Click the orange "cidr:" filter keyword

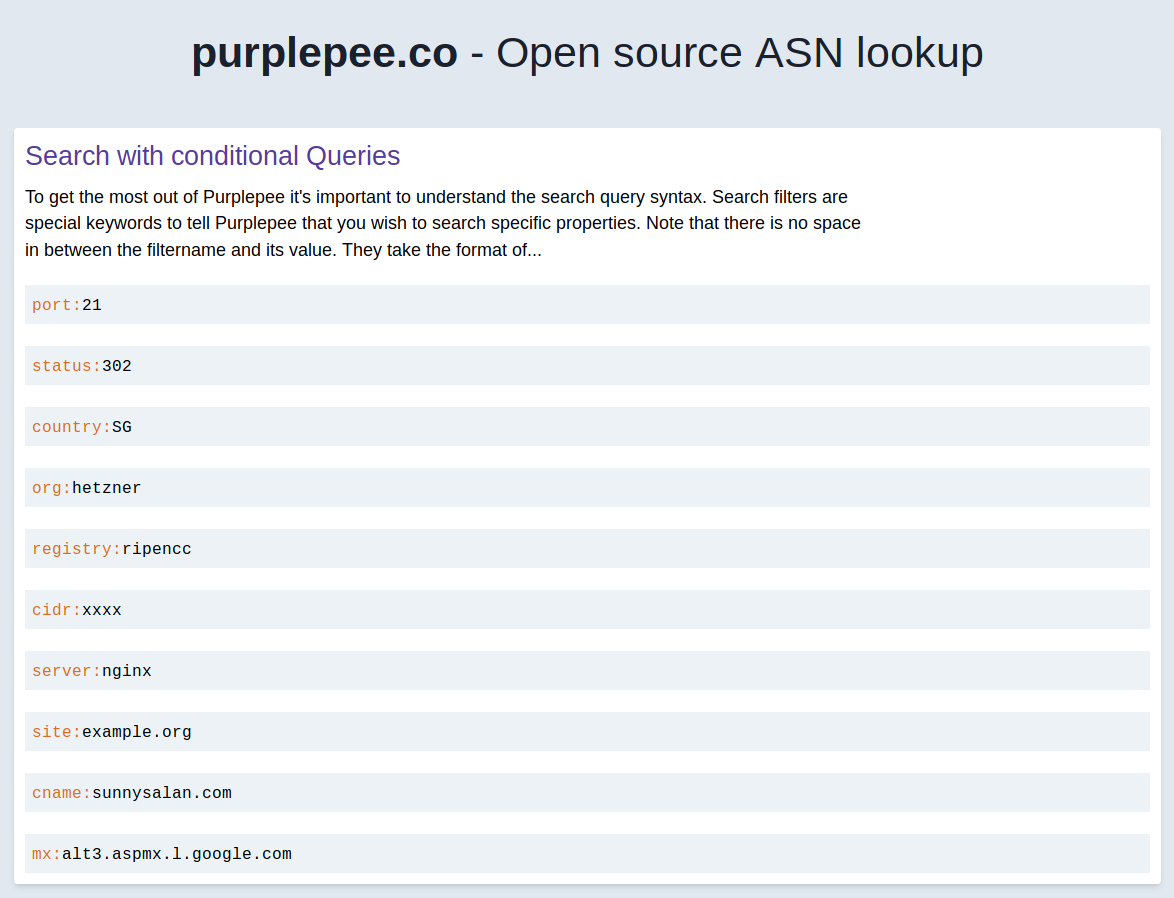click(x=56, y=610)
